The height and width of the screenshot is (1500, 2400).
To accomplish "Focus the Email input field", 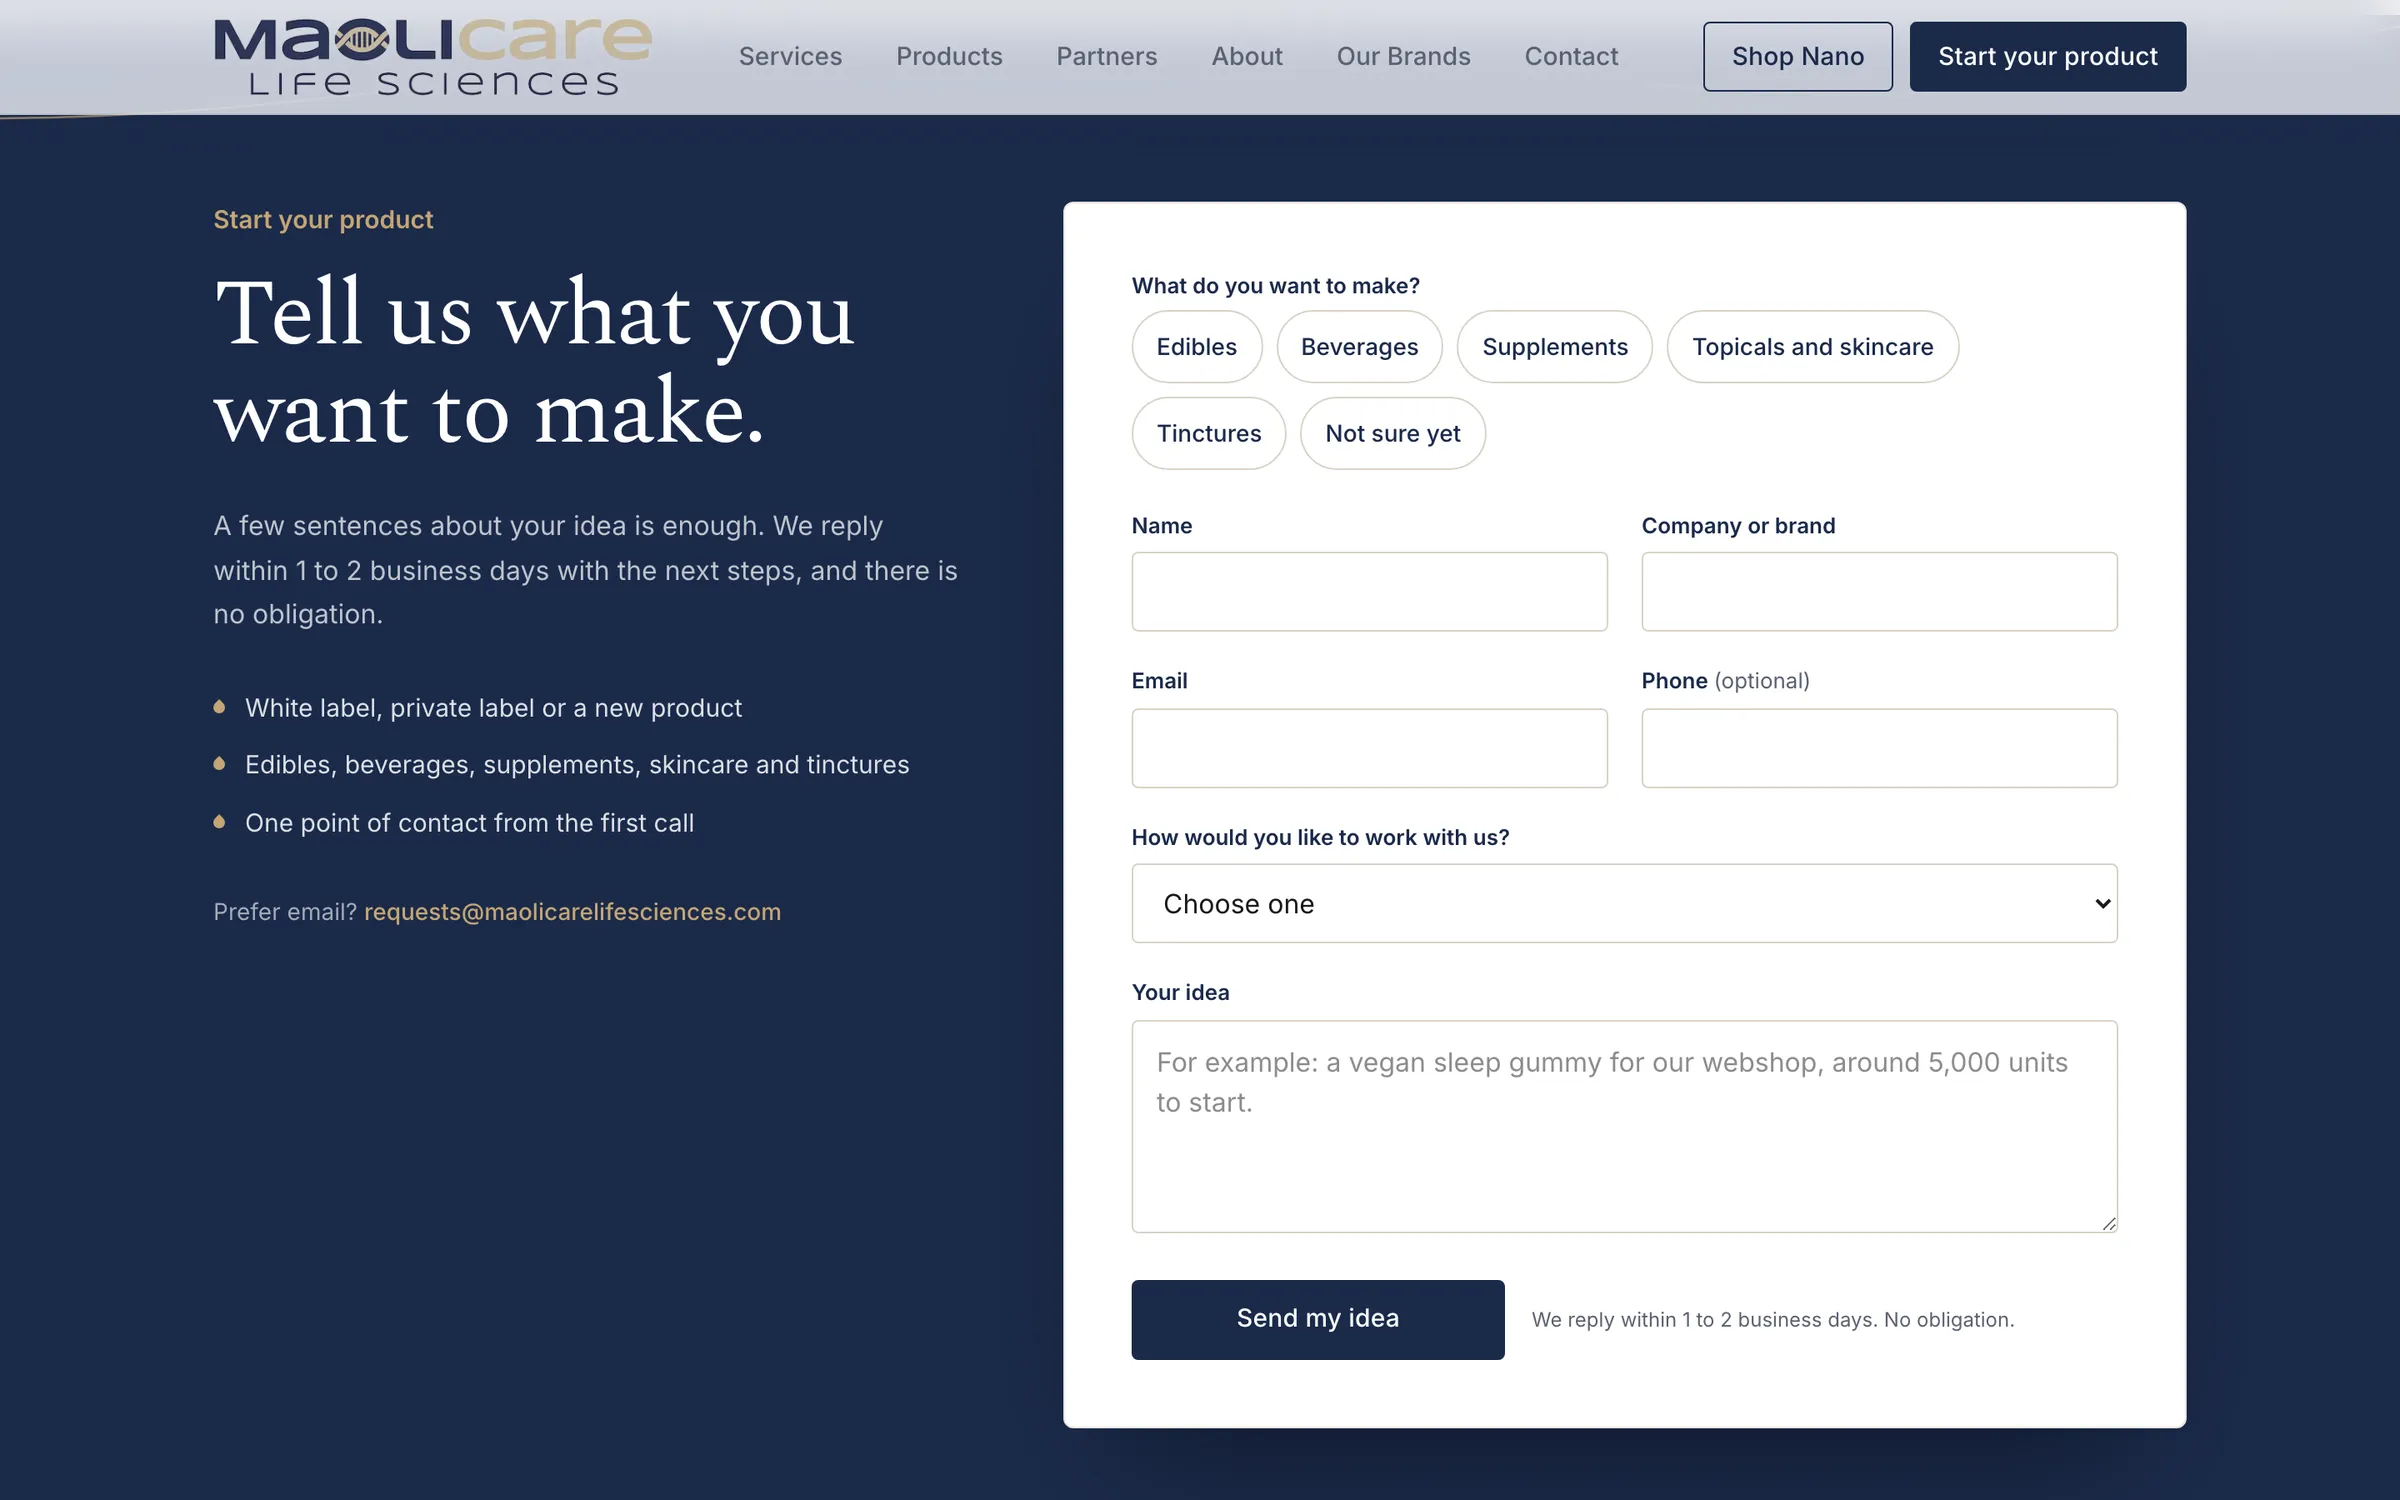I will 1369,748.
